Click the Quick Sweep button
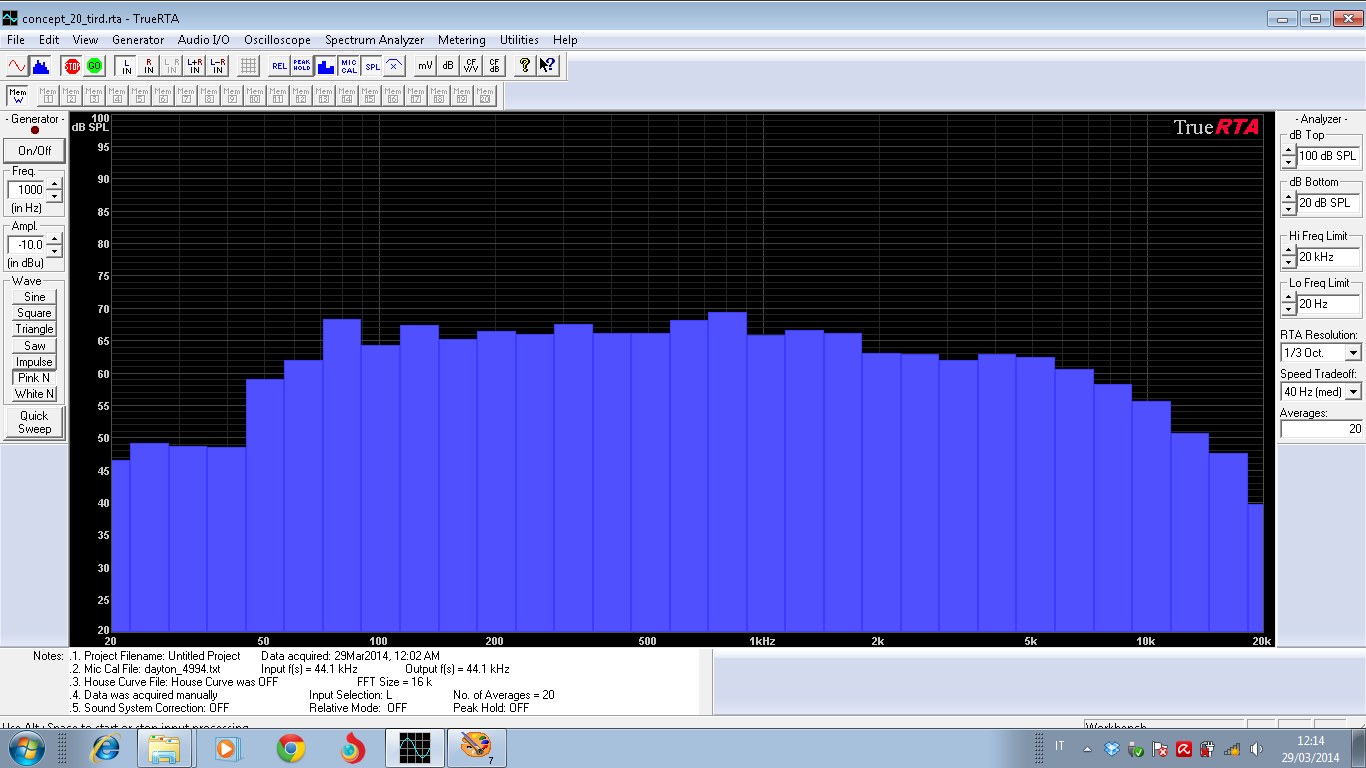Screen dimensions: 1366x768 point(34,422)
